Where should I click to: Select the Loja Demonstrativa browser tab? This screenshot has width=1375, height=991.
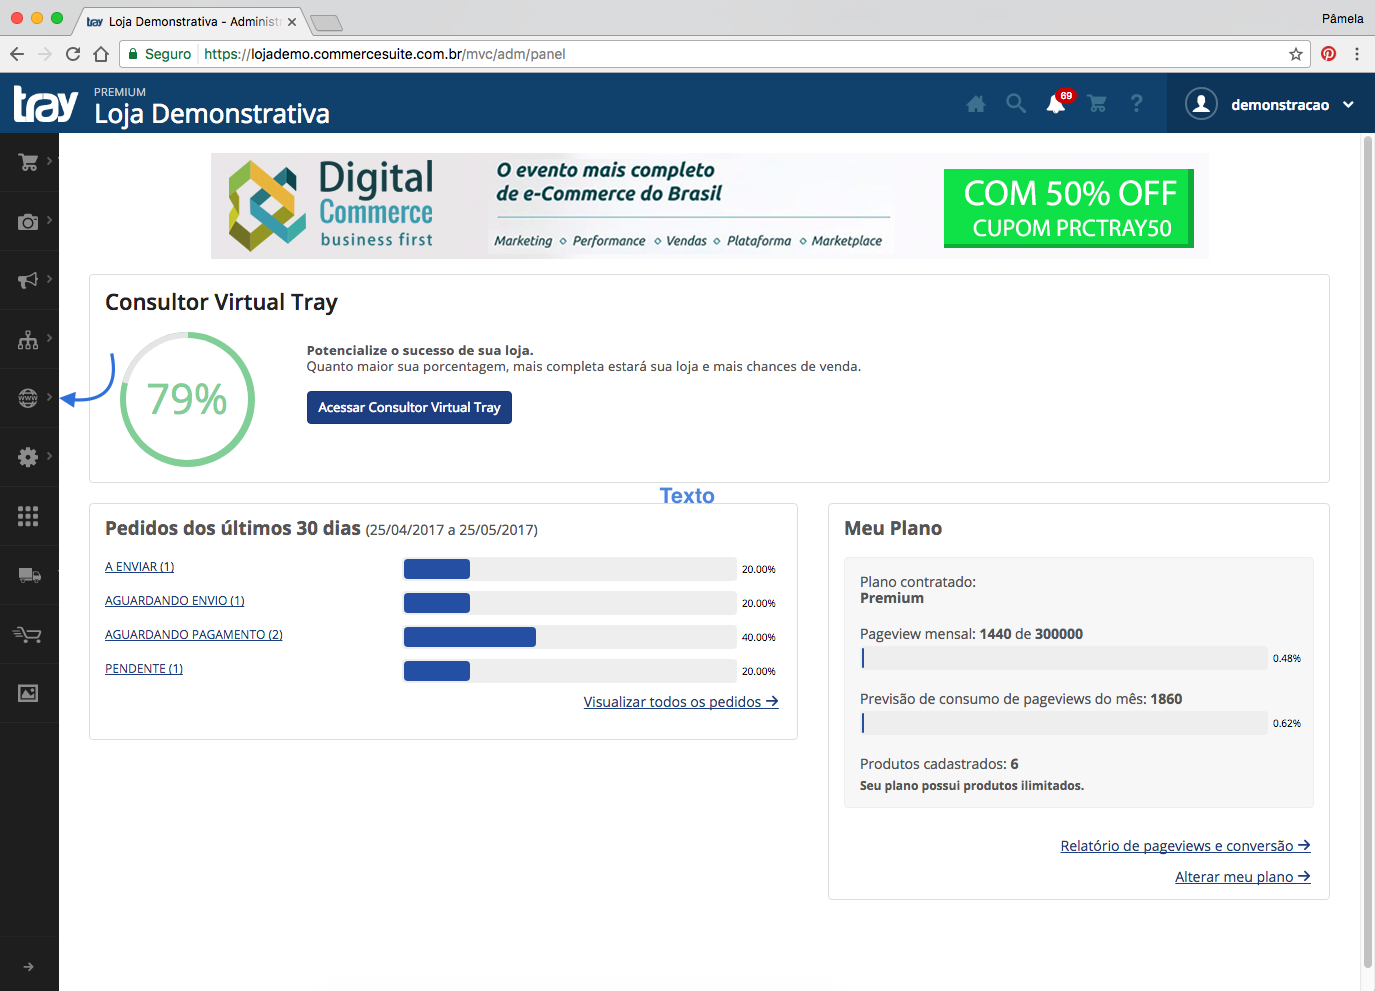(x=190, y=22)
